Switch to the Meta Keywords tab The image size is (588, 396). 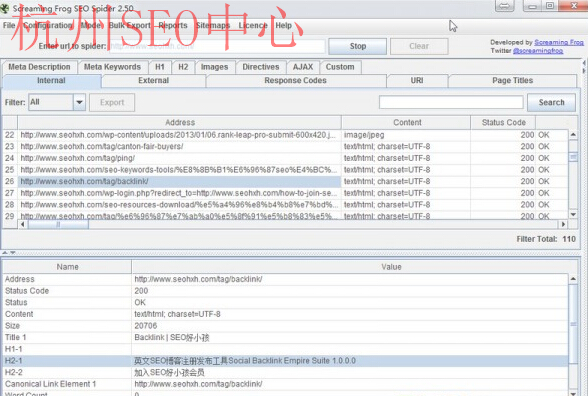pyautogui.click(x=112, y=67)
